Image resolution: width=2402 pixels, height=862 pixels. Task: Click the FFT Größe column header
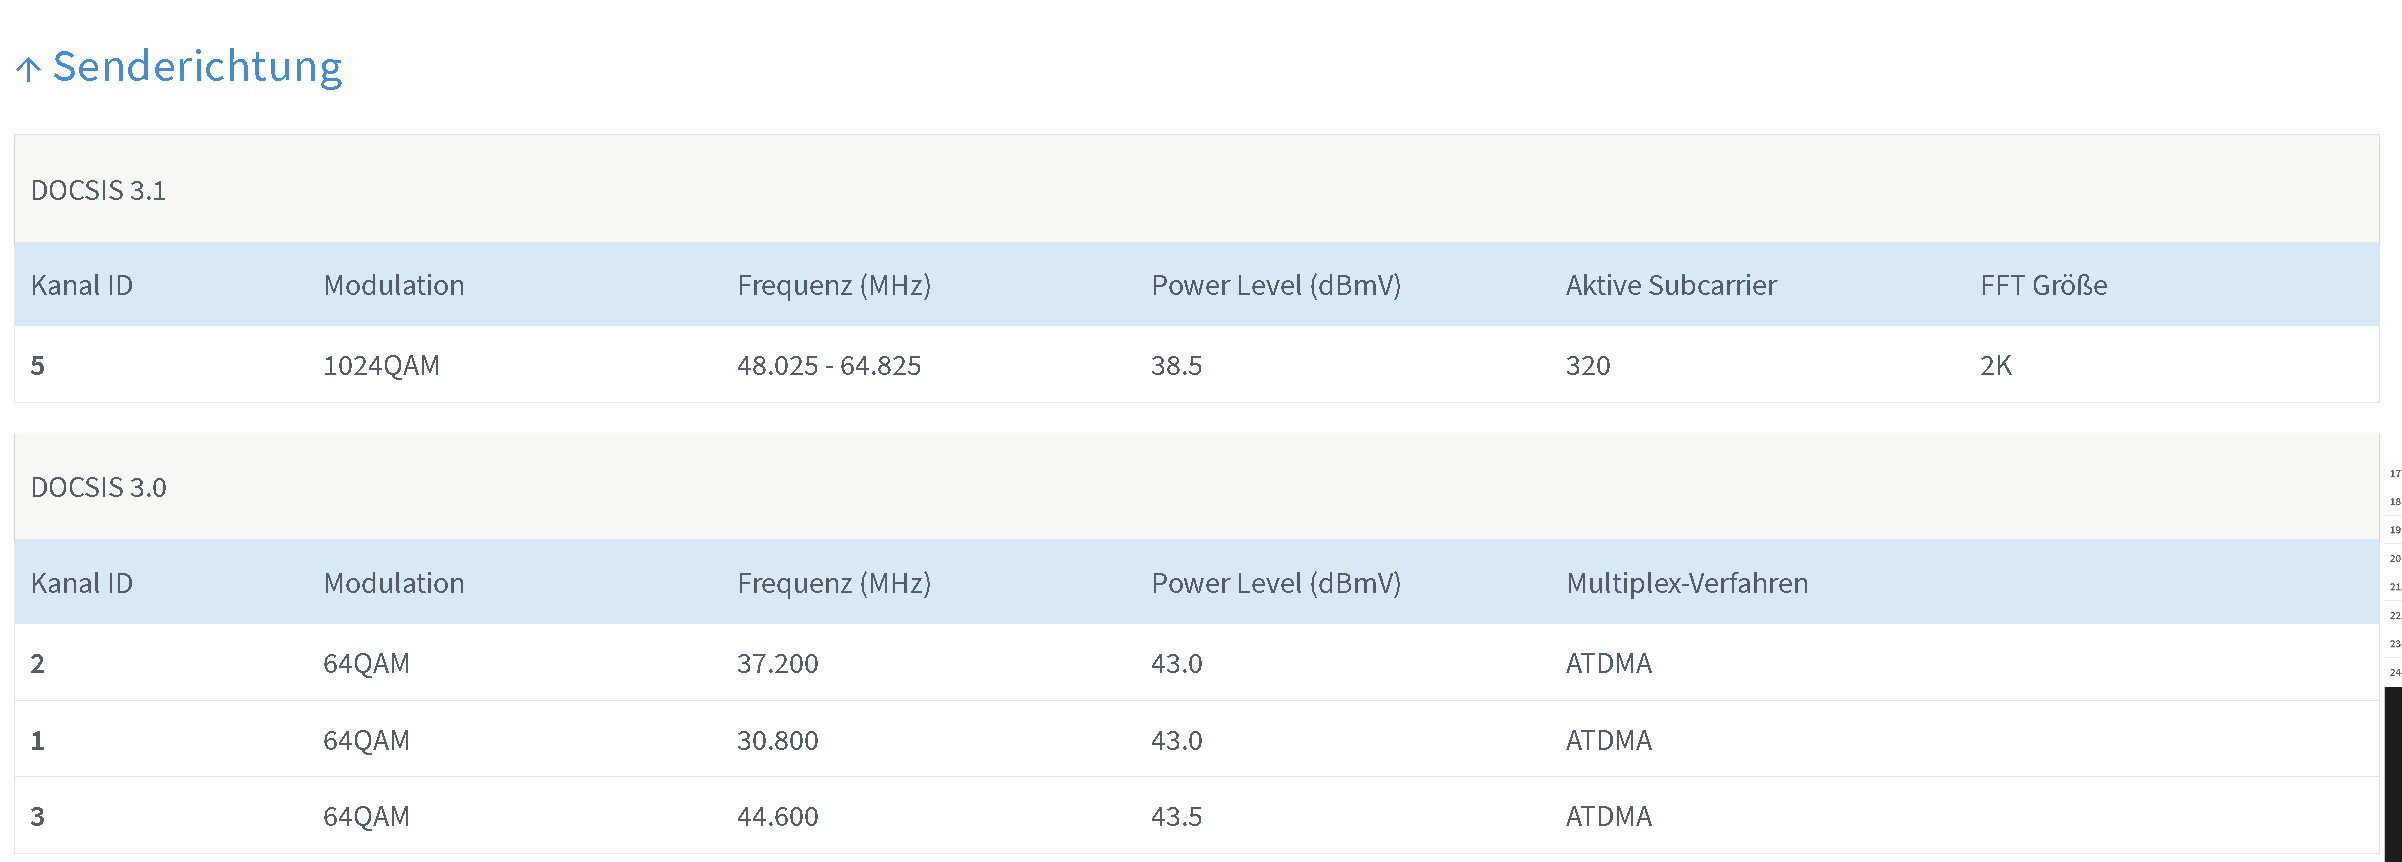2043,285
